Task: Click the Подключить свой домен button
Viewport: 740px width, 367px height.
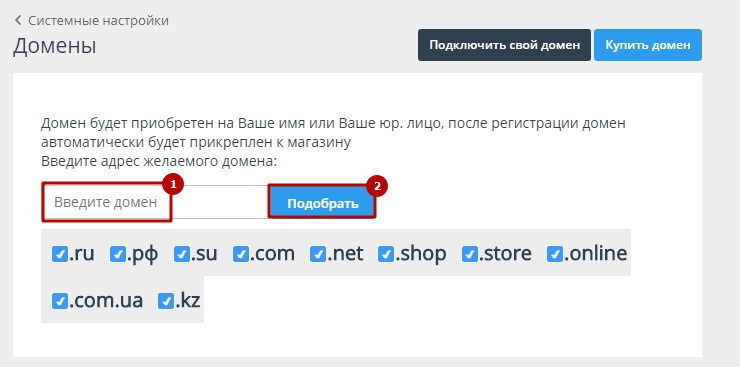Action: coord(504,45)
